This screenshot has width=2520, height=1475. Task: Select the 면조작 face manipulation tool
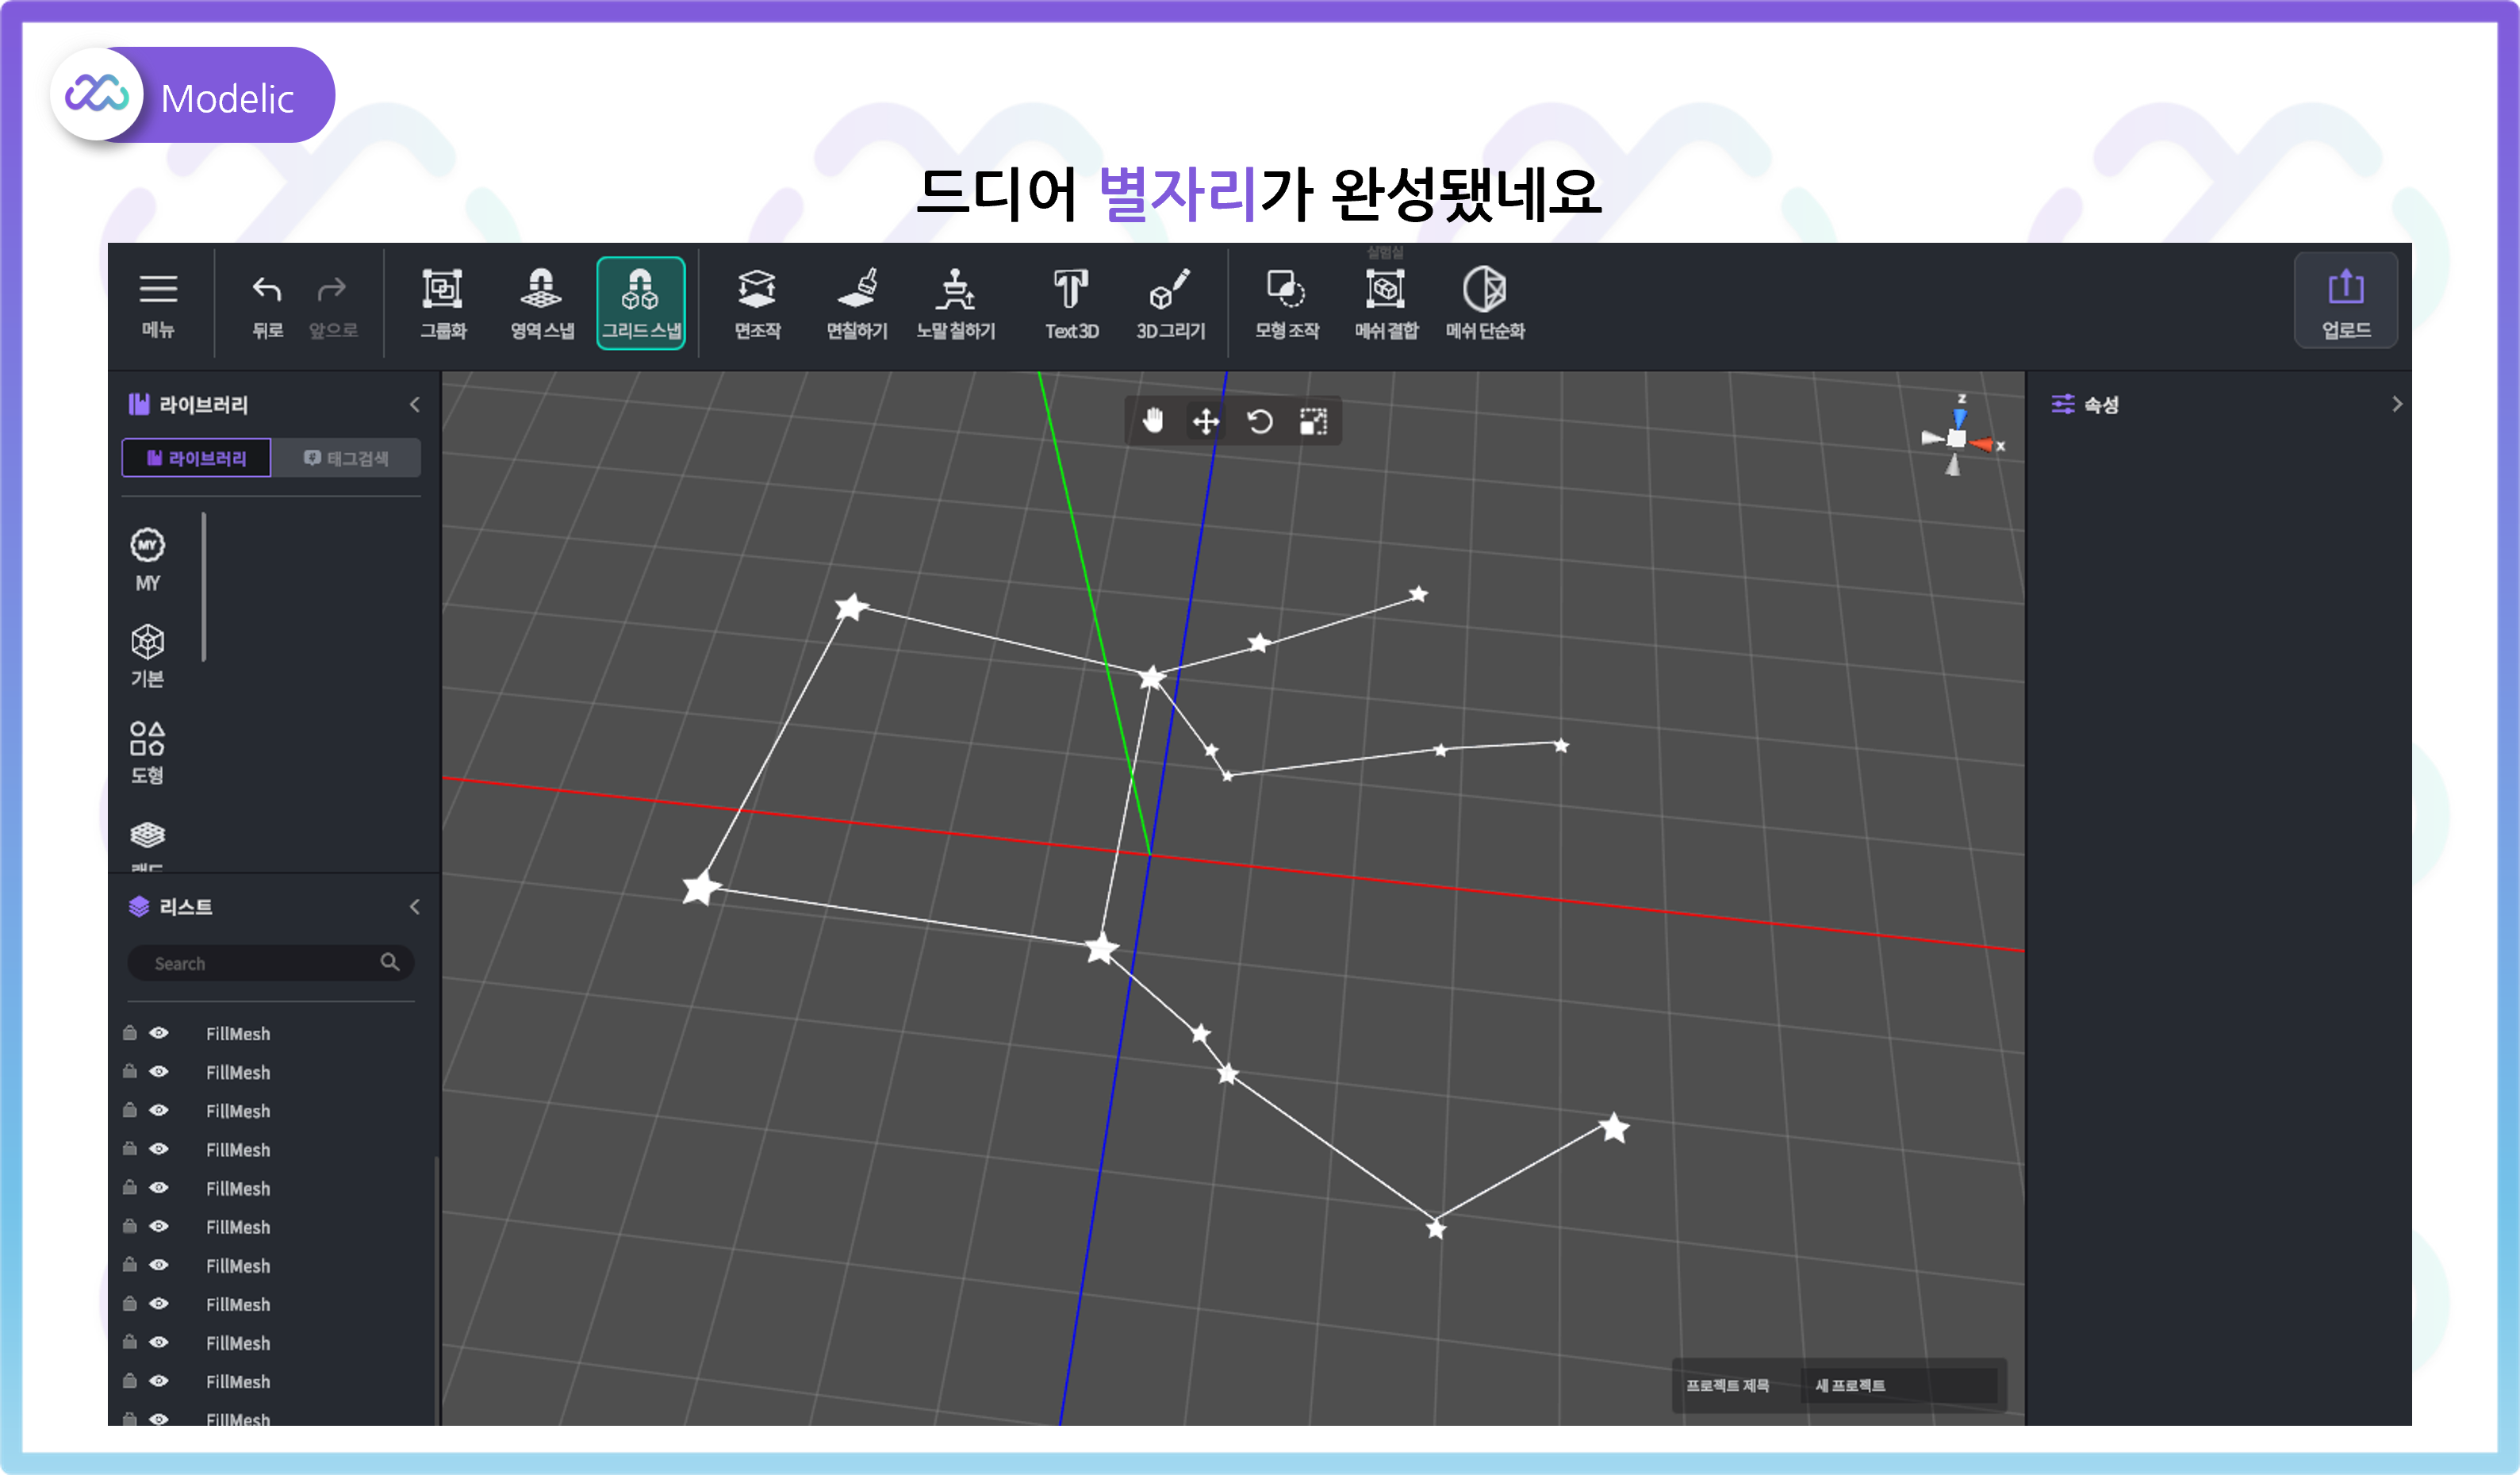click(x=757, y=305)
